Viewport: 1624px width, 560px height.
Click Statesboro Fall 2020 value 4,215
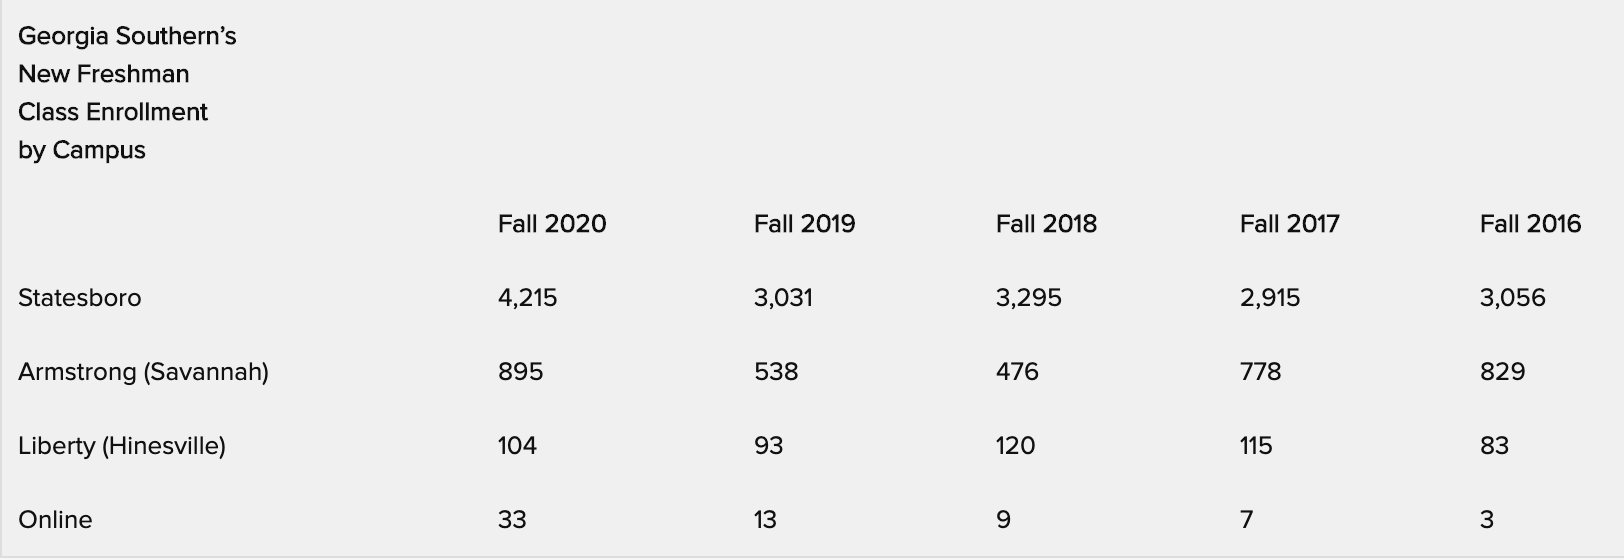click(527, 298)
